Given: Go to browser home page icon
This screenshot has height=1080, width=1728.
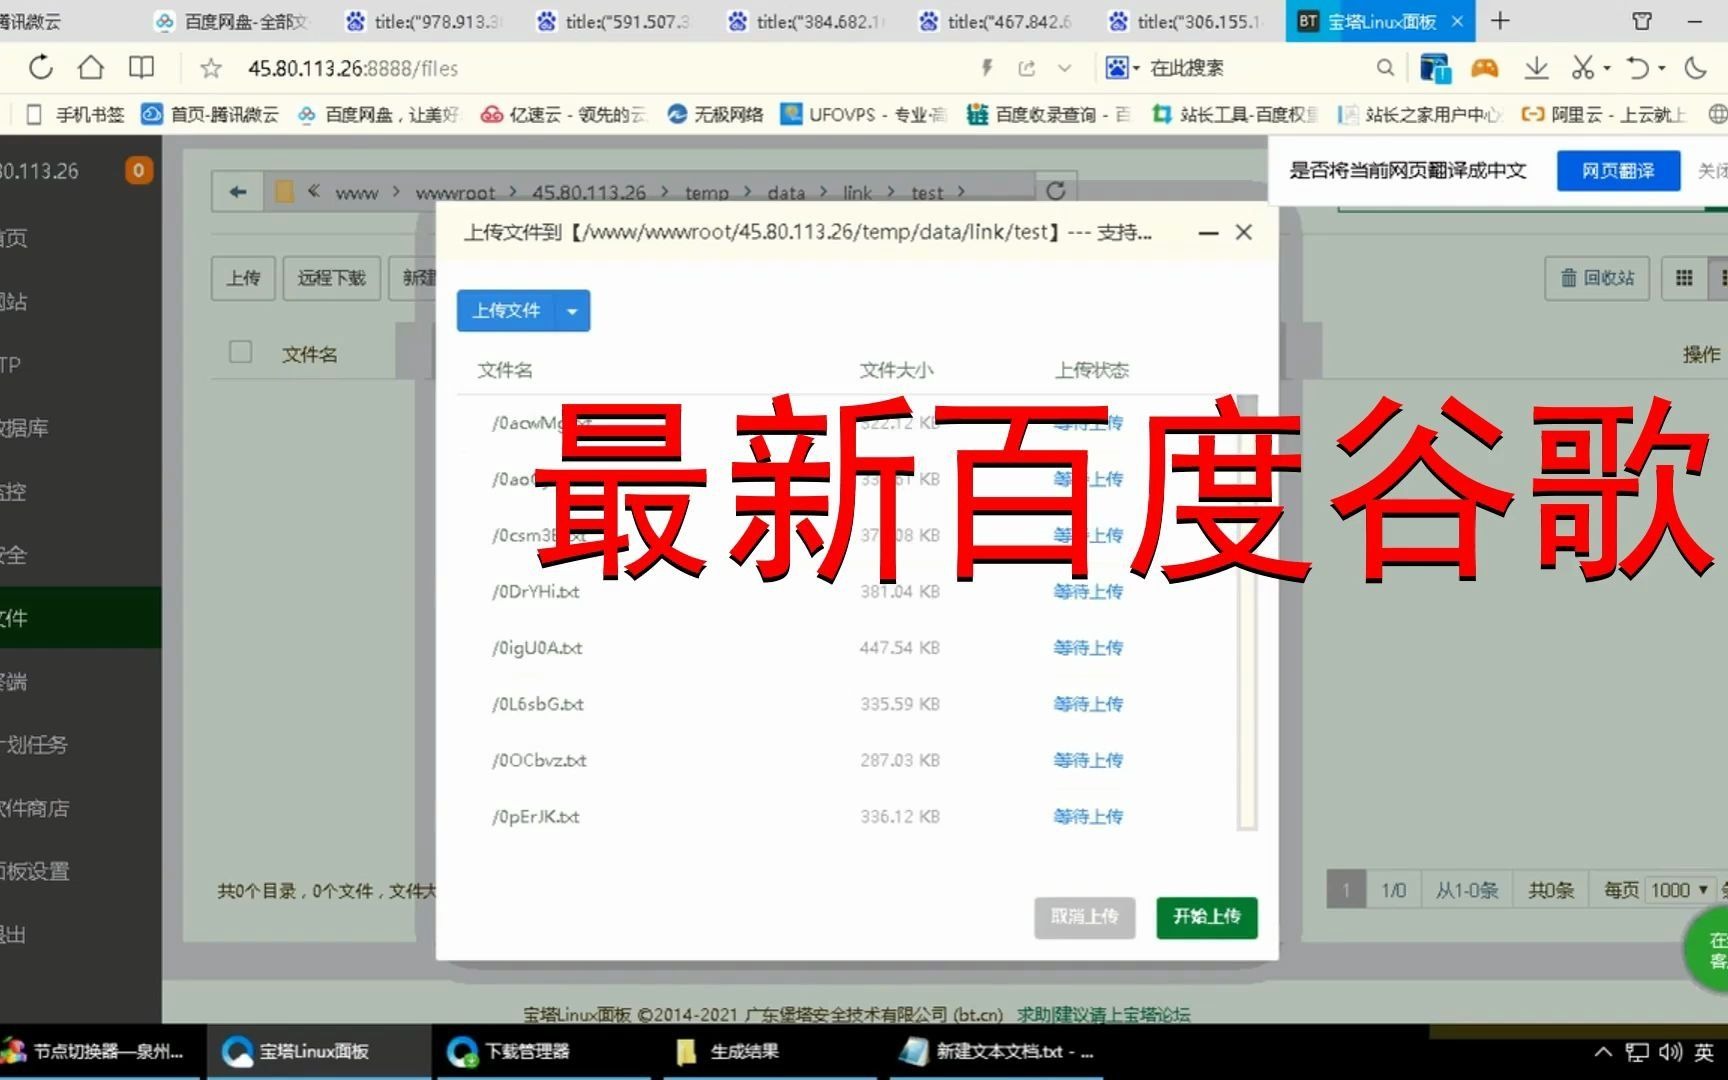Looking at the screenshot, I should pos(91,68).
